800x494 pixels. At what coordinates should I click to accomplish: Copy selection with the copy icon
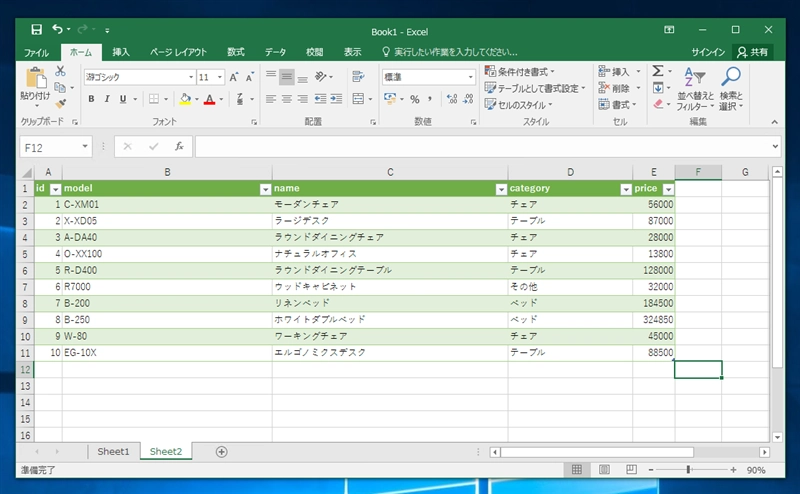[60, 87]
